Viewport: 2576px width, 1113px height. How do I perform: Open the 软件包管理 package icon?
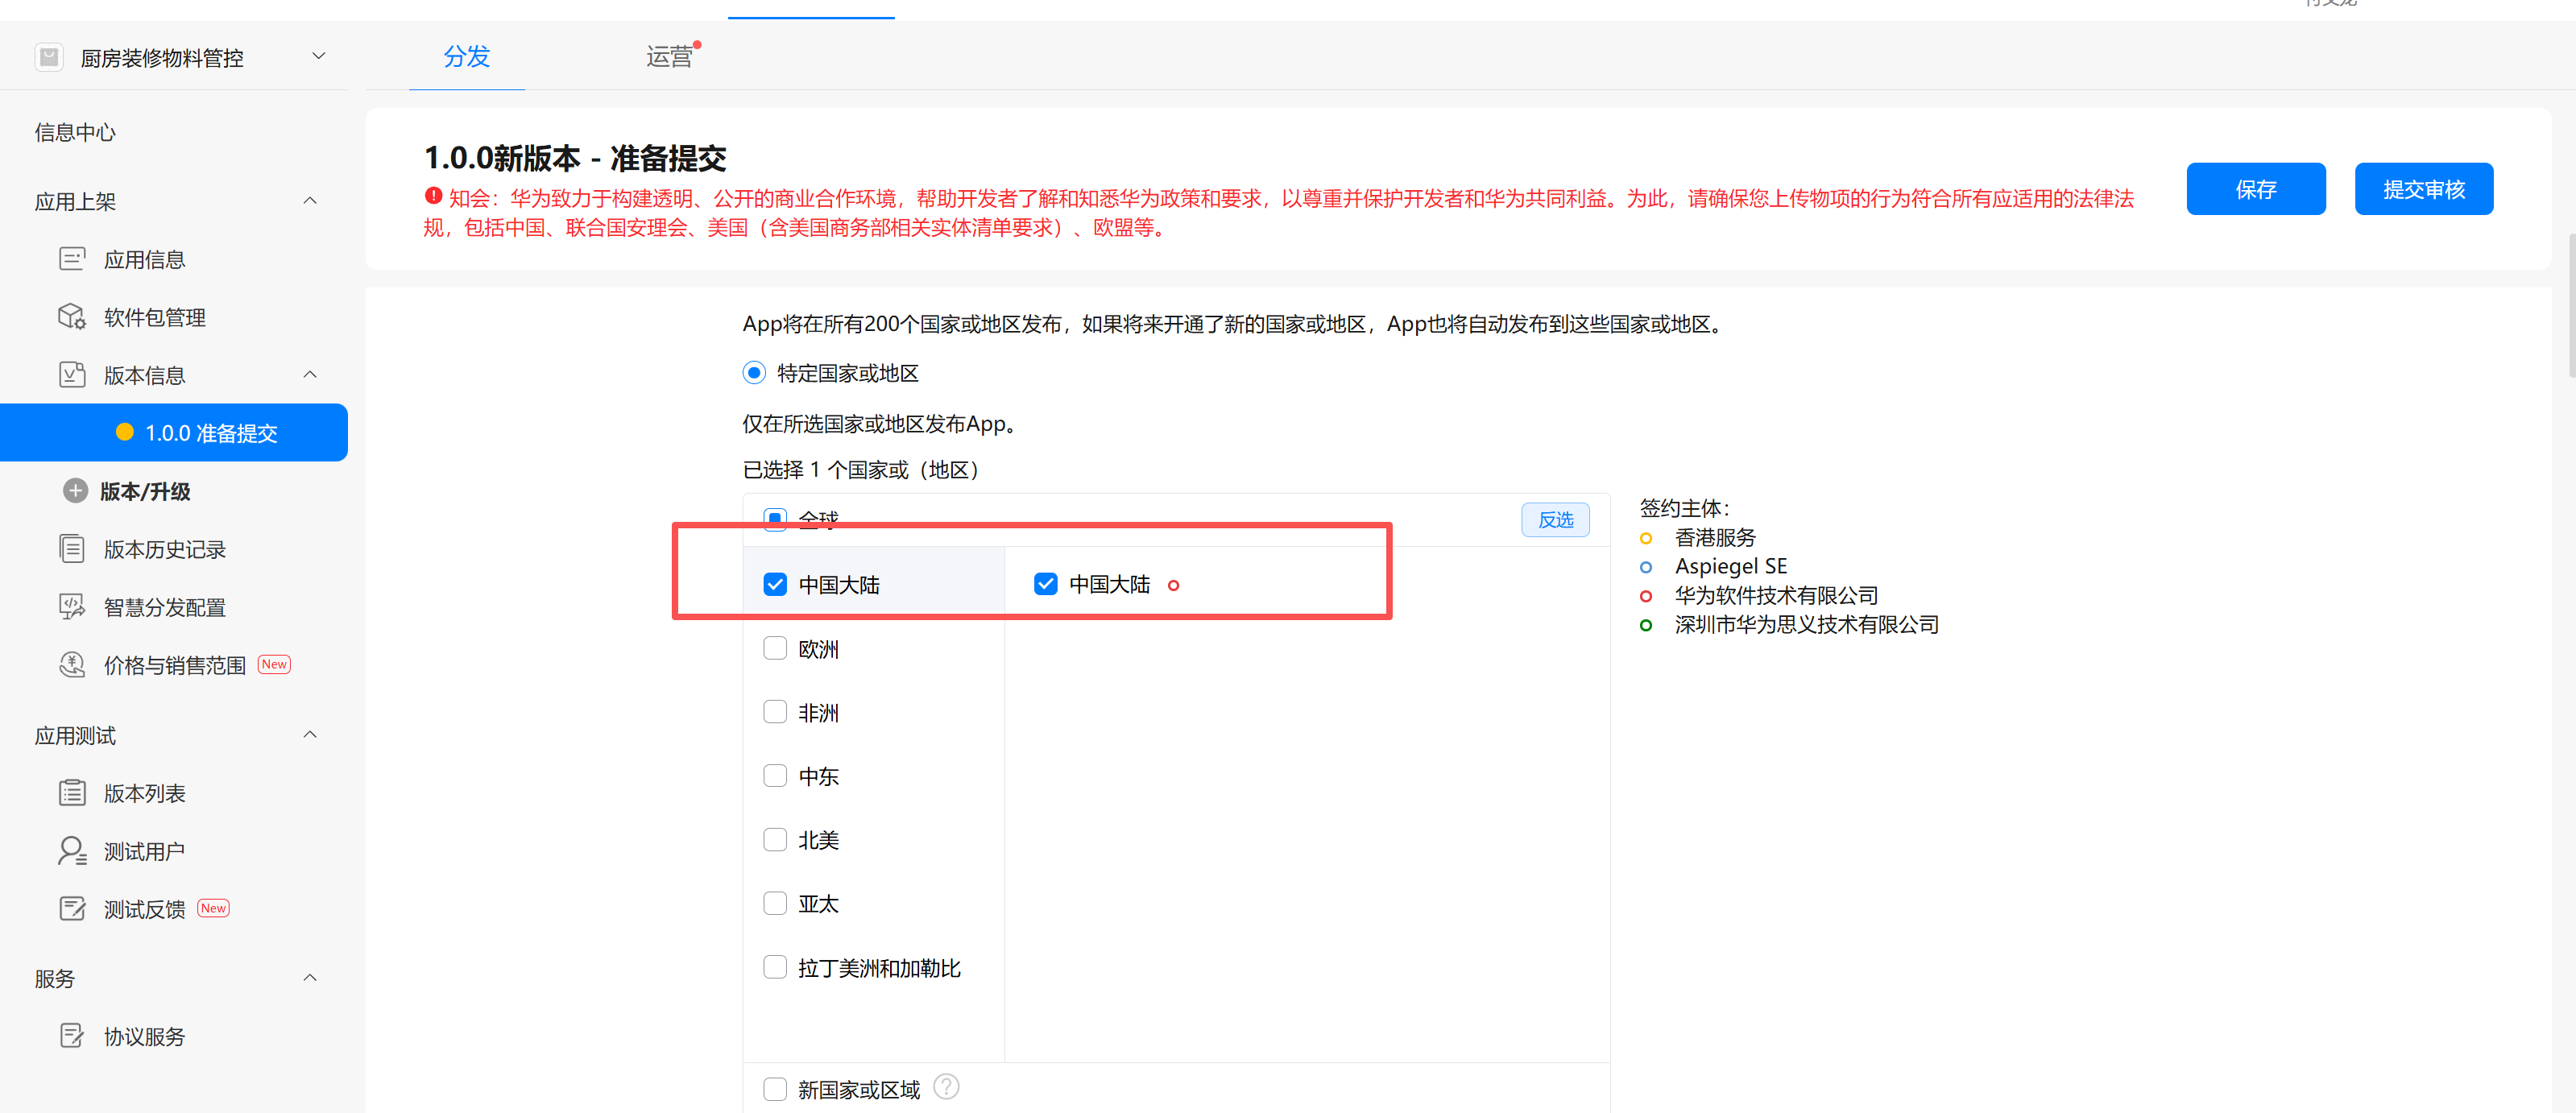(72, 317)
